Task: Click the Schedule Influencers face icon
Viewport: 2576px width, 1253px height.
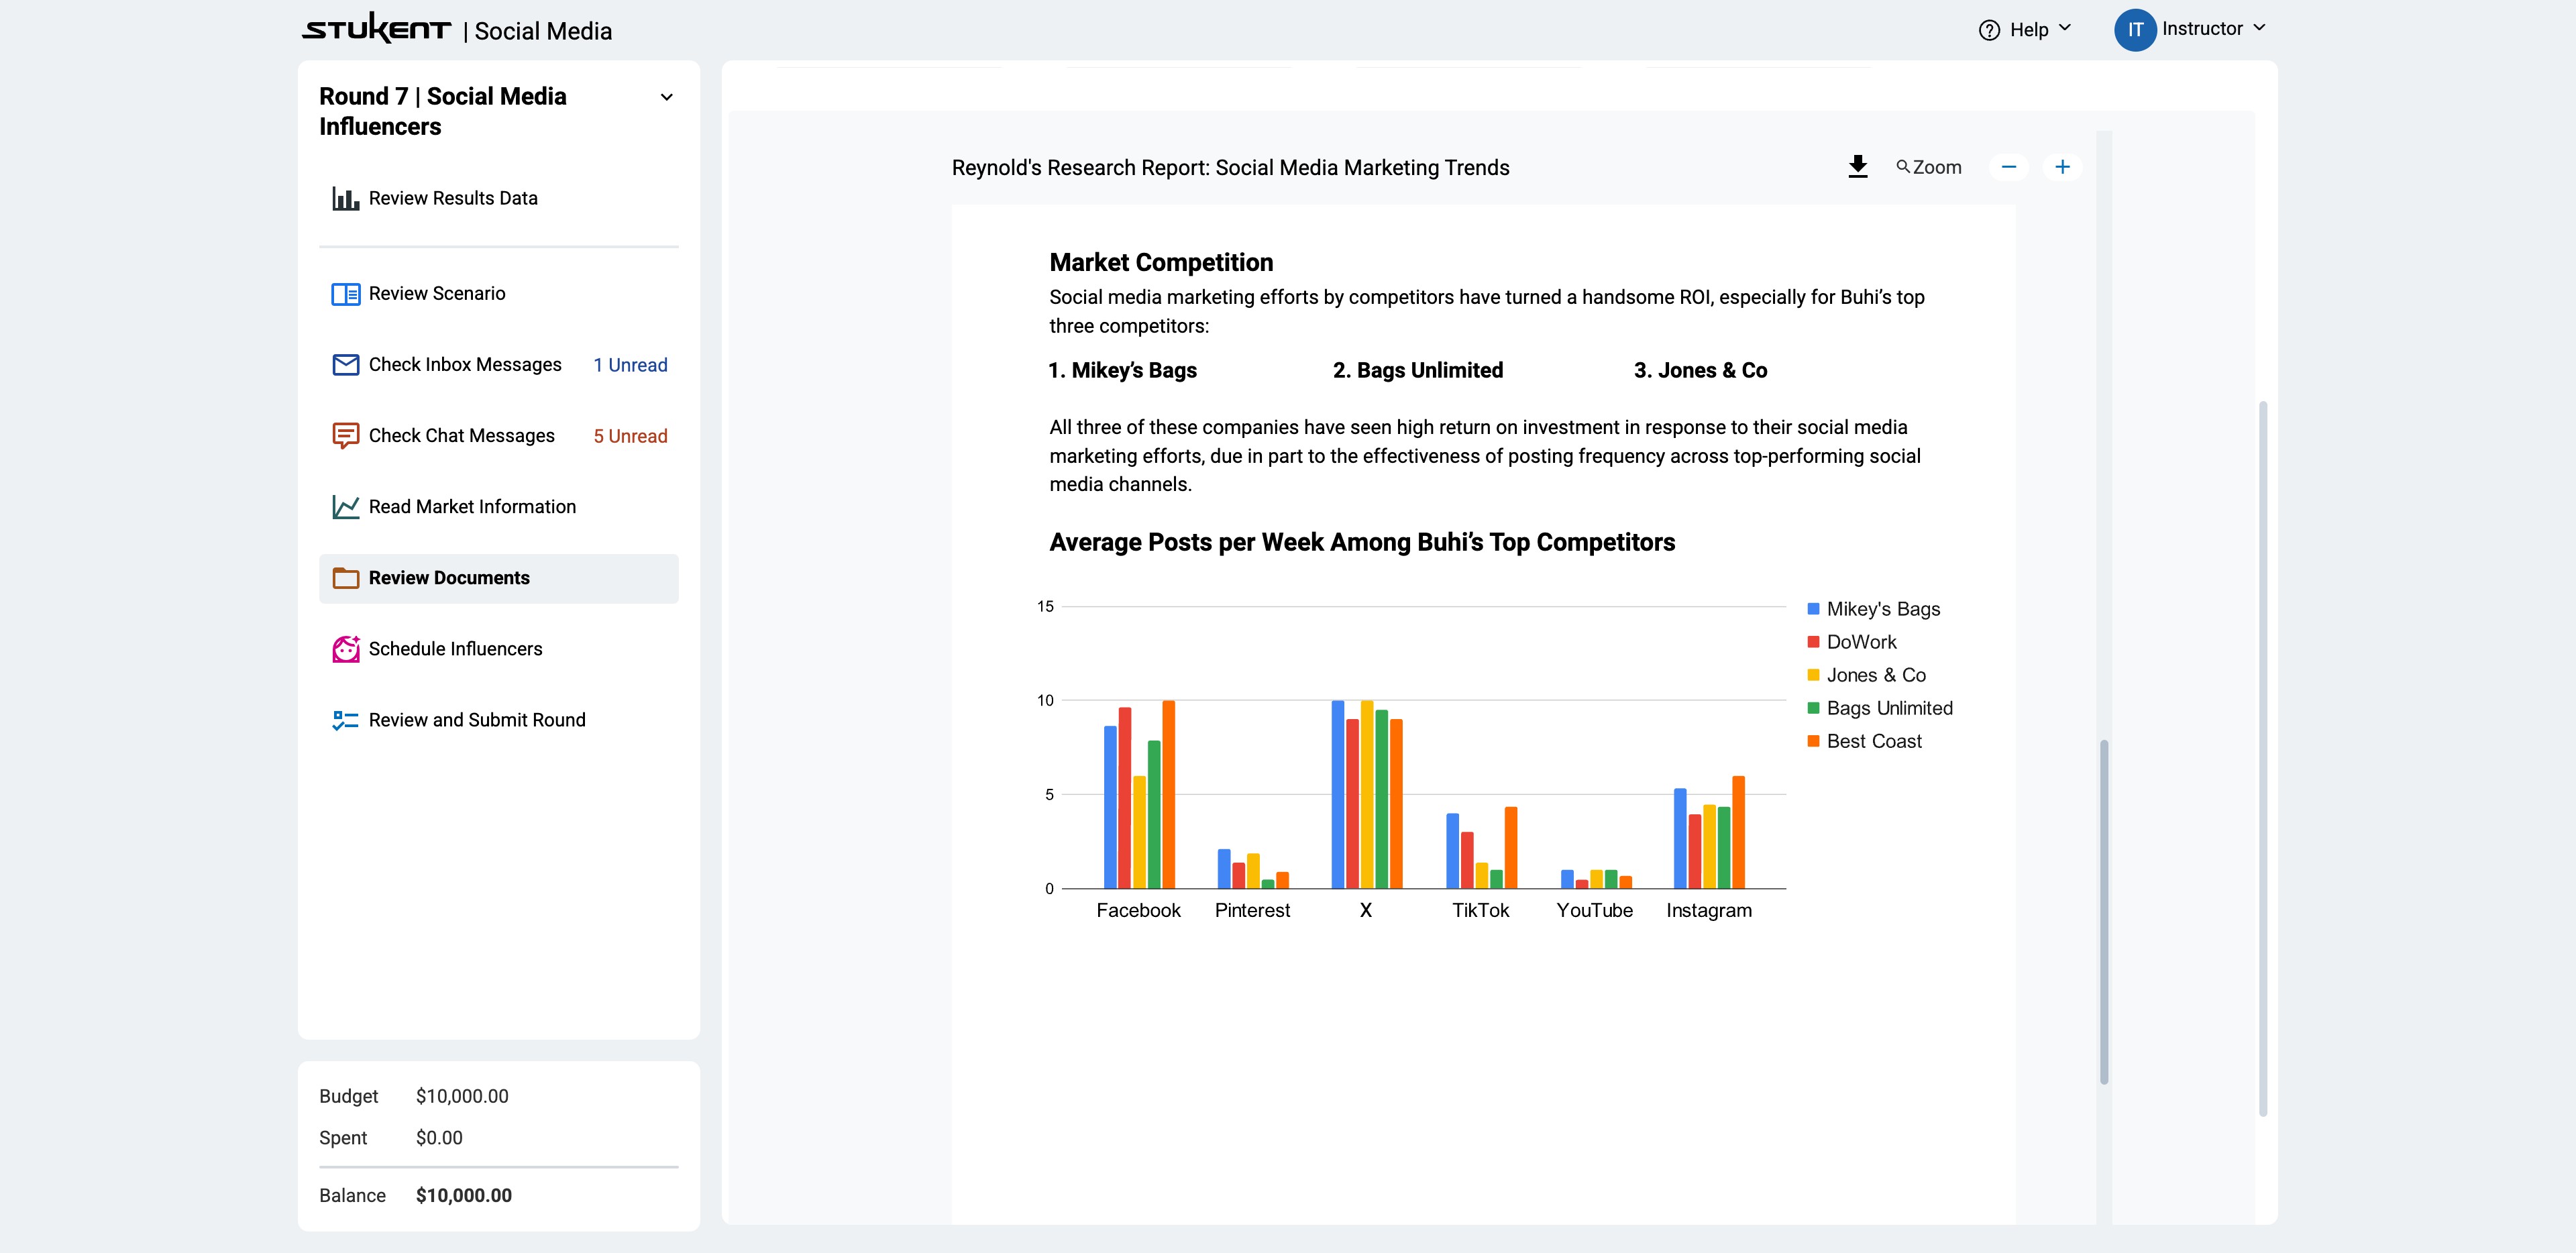Action: pyautogui.click(x=345, y=649)
